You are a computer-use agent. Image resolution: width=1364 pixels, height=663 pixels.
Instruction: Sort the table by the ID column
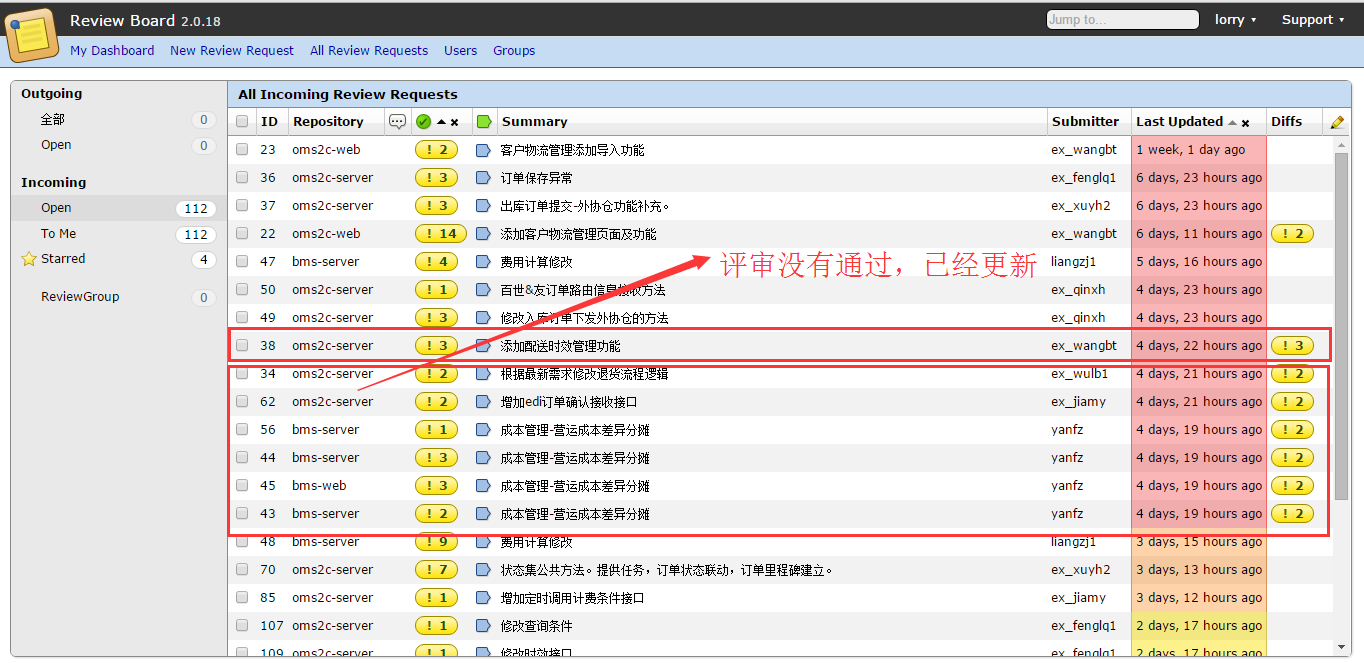(x=269, y=122)
